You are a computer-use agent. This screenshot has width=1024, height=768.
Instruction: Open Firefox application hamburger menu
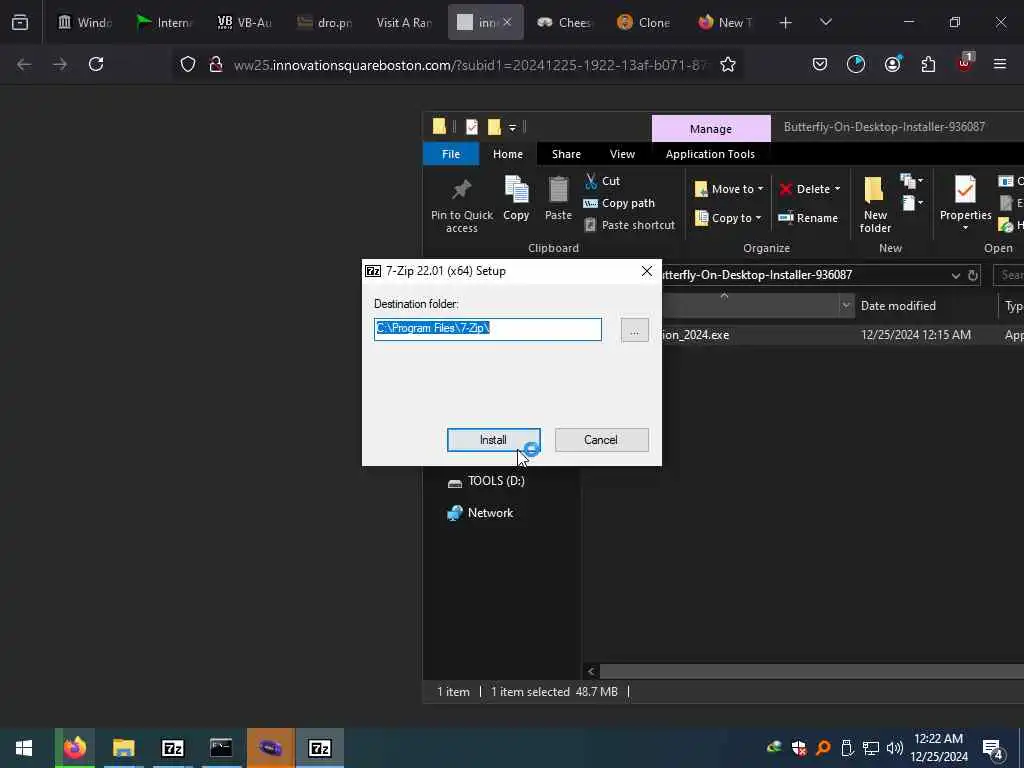pos(1000,64)
